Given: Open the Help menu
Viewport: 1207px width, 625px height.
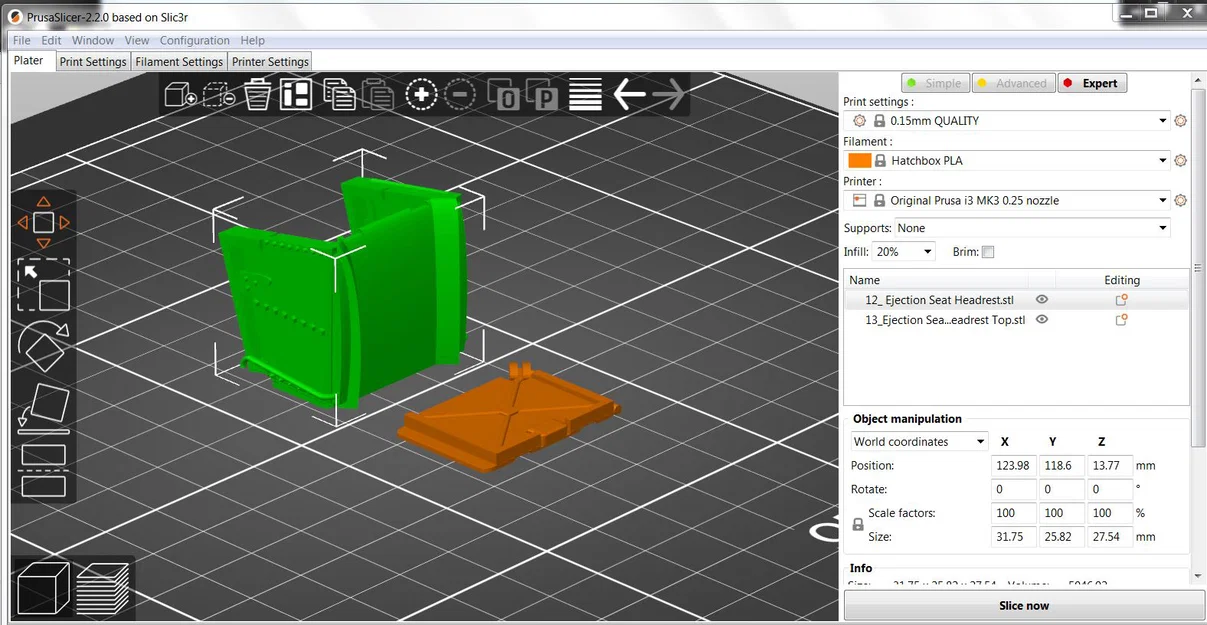Looking at the screenshot, I should click(x=253, y=40).
